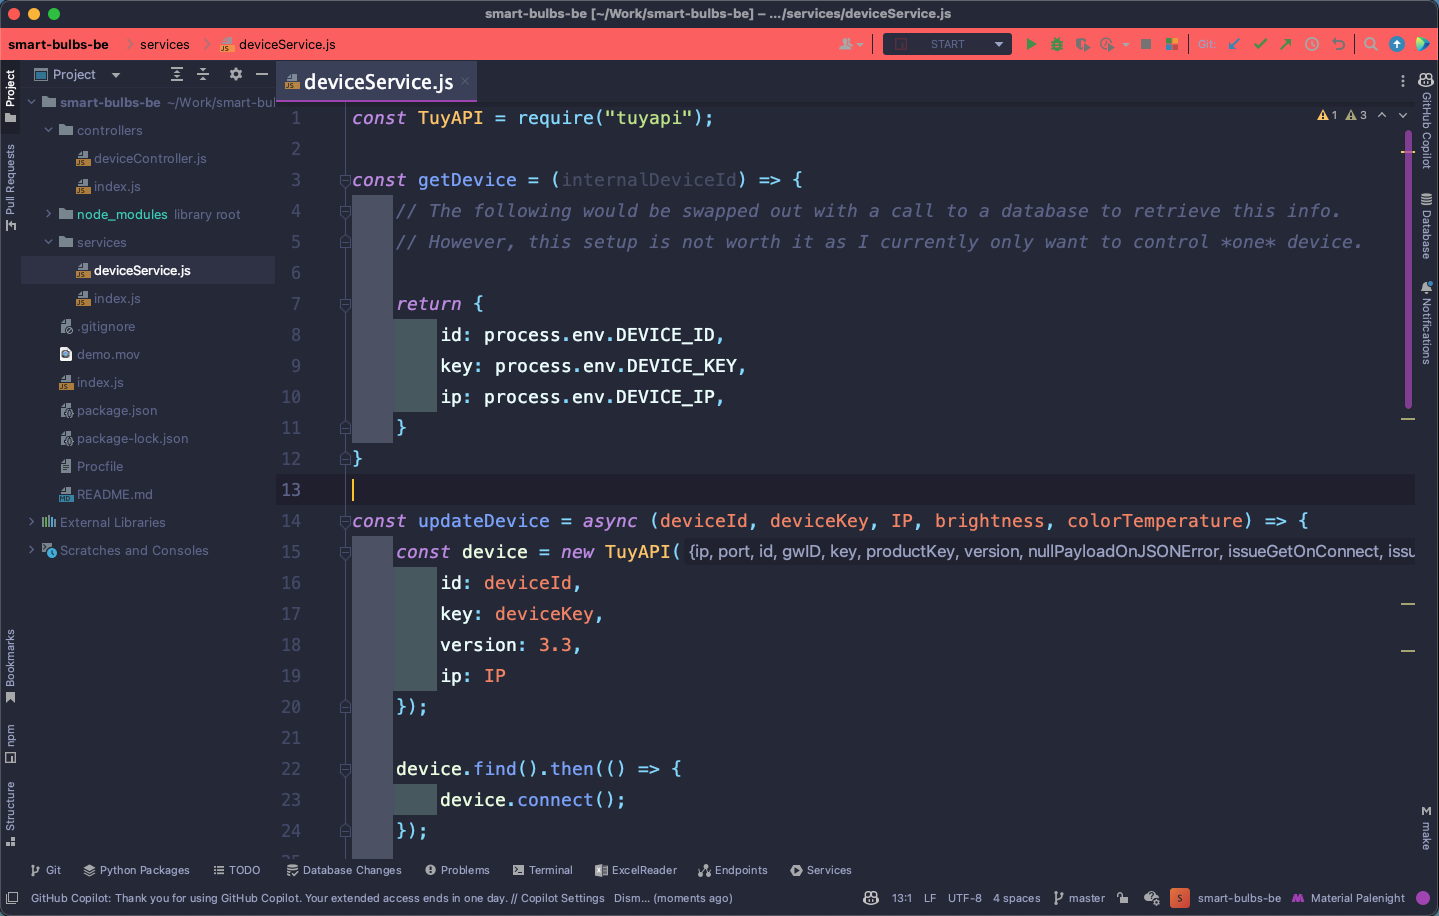
Task: Open Project panel settings gear
Action: pos(236,74)
